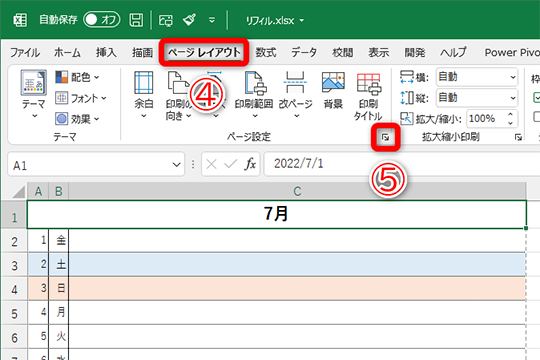Open the 効果 theme effects dropdown

pos(77,119)
